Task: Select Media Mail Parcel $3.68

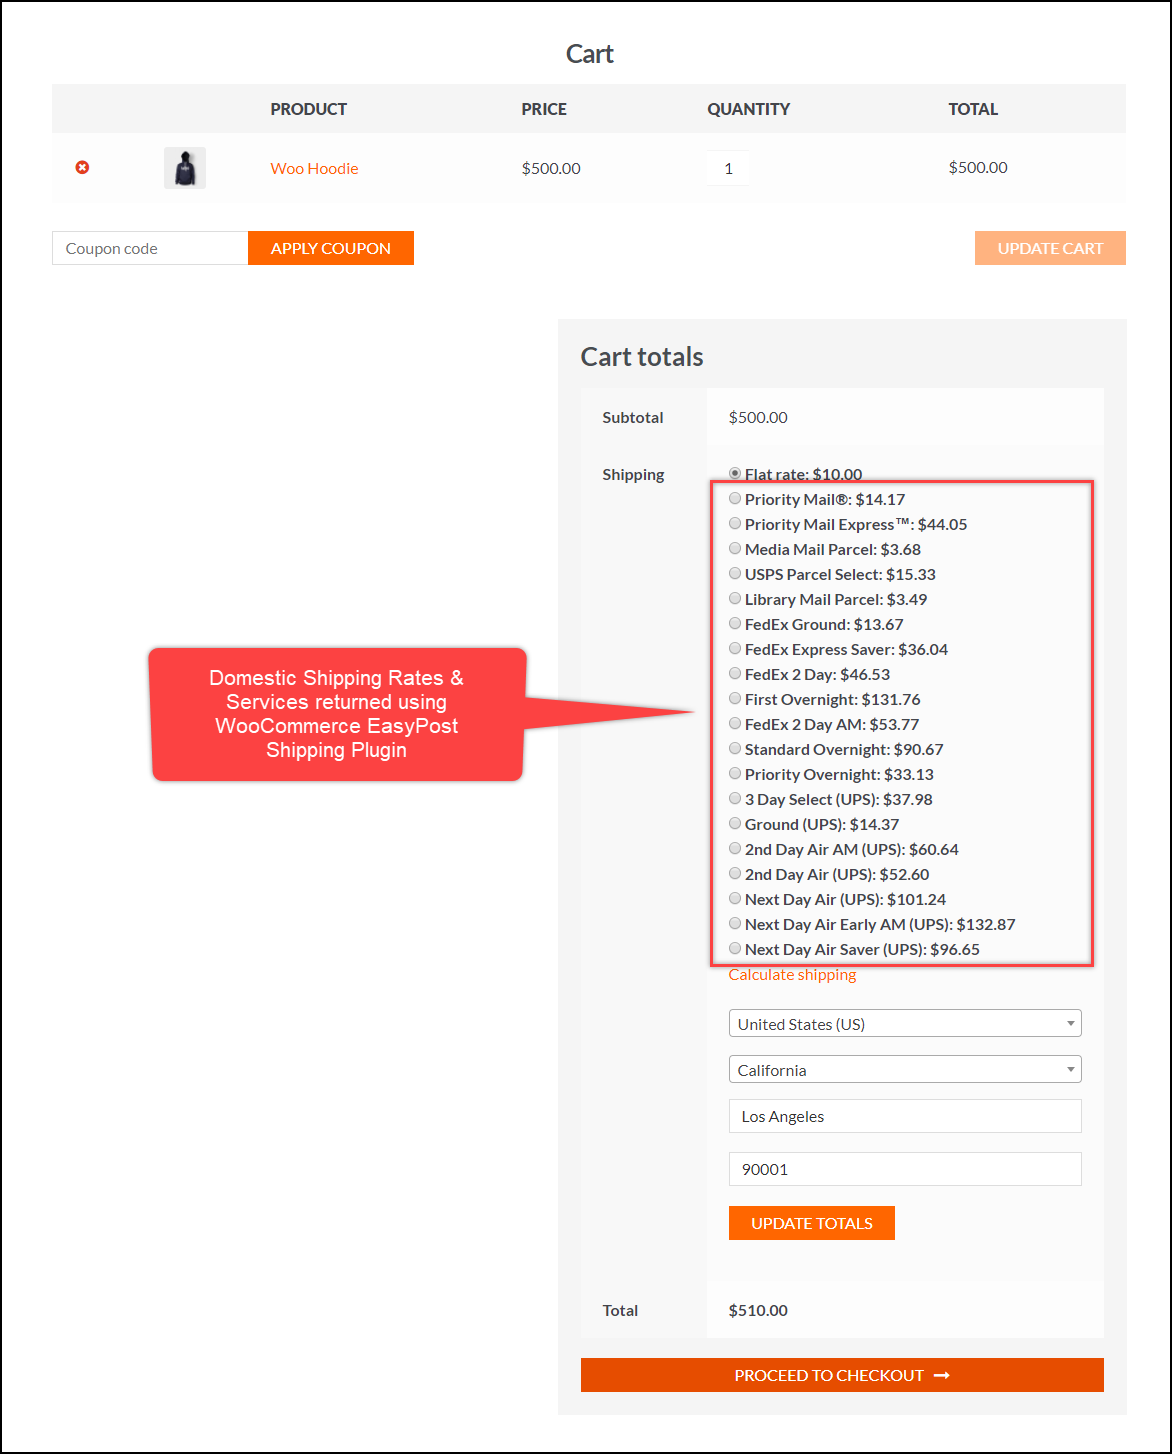Action: pyautogui.click(x=735, y=548)
